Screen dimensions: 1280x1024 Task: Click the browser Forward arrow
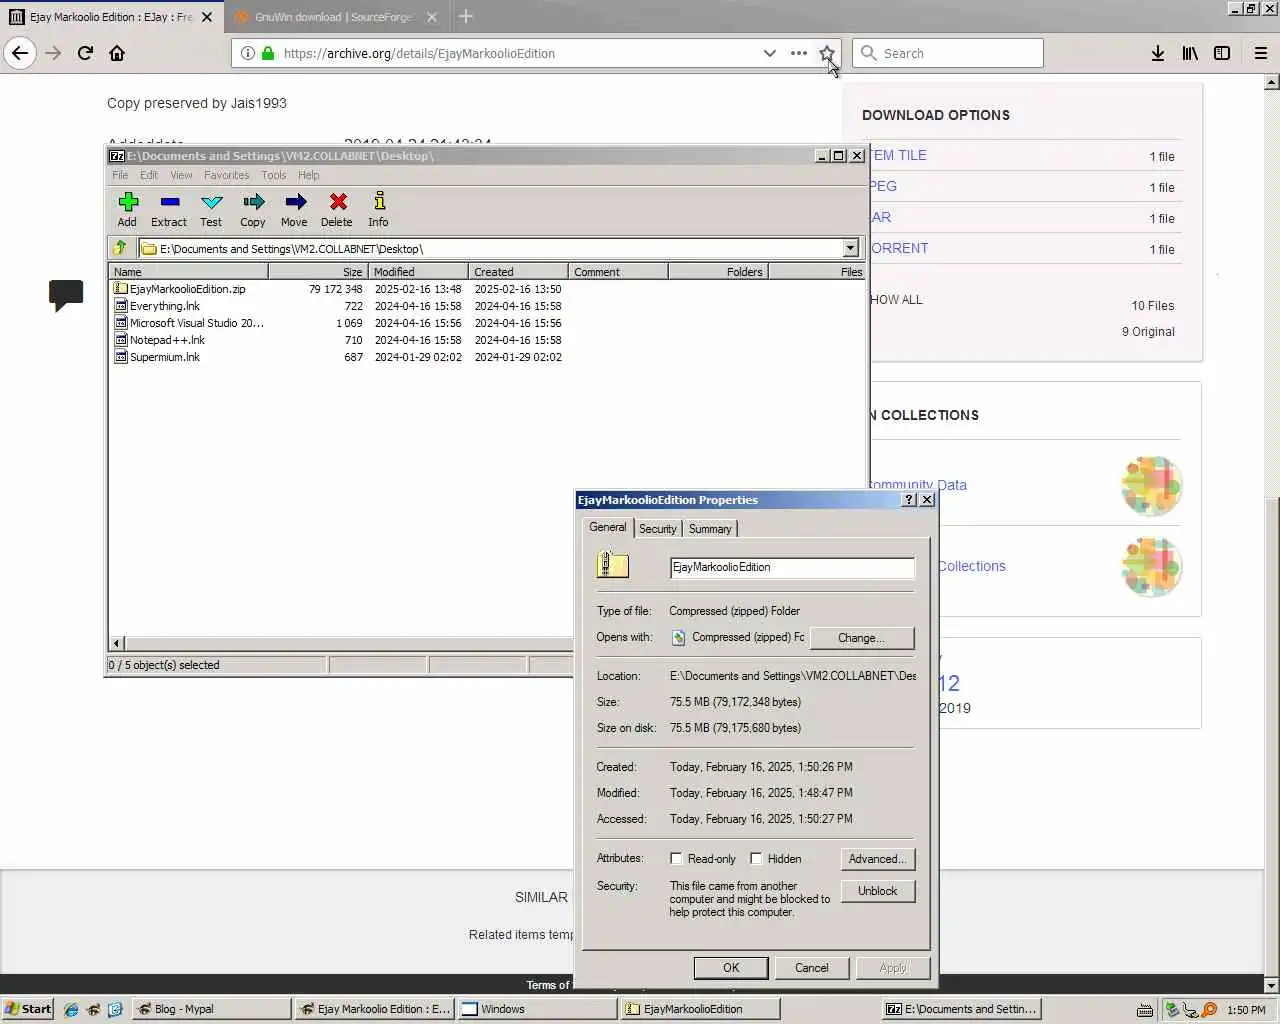(x=53, y=53)
